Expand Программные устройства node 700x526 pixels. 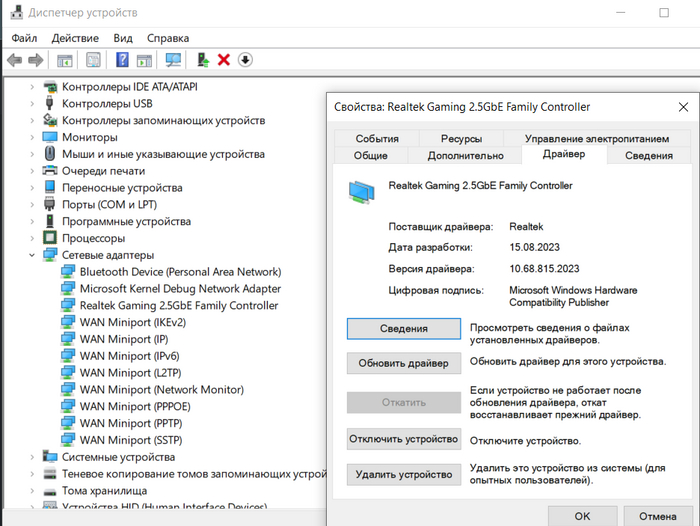tap(32, 221)
